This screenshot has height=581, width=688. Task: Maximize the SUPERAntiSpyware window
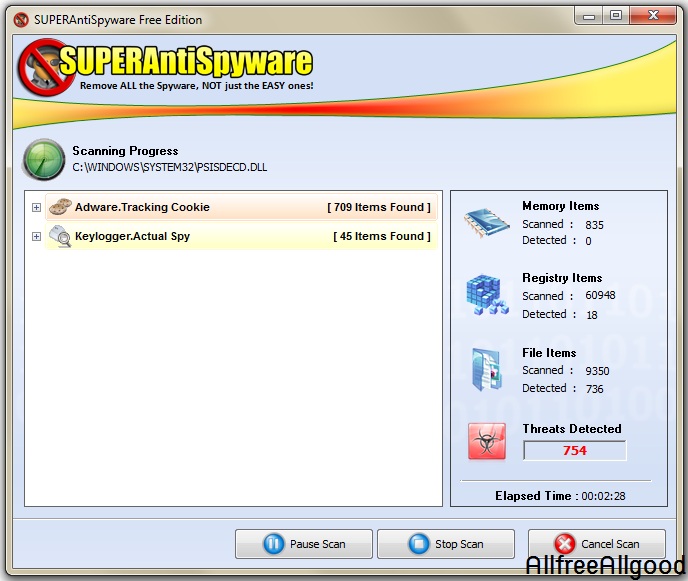[616, 16]
